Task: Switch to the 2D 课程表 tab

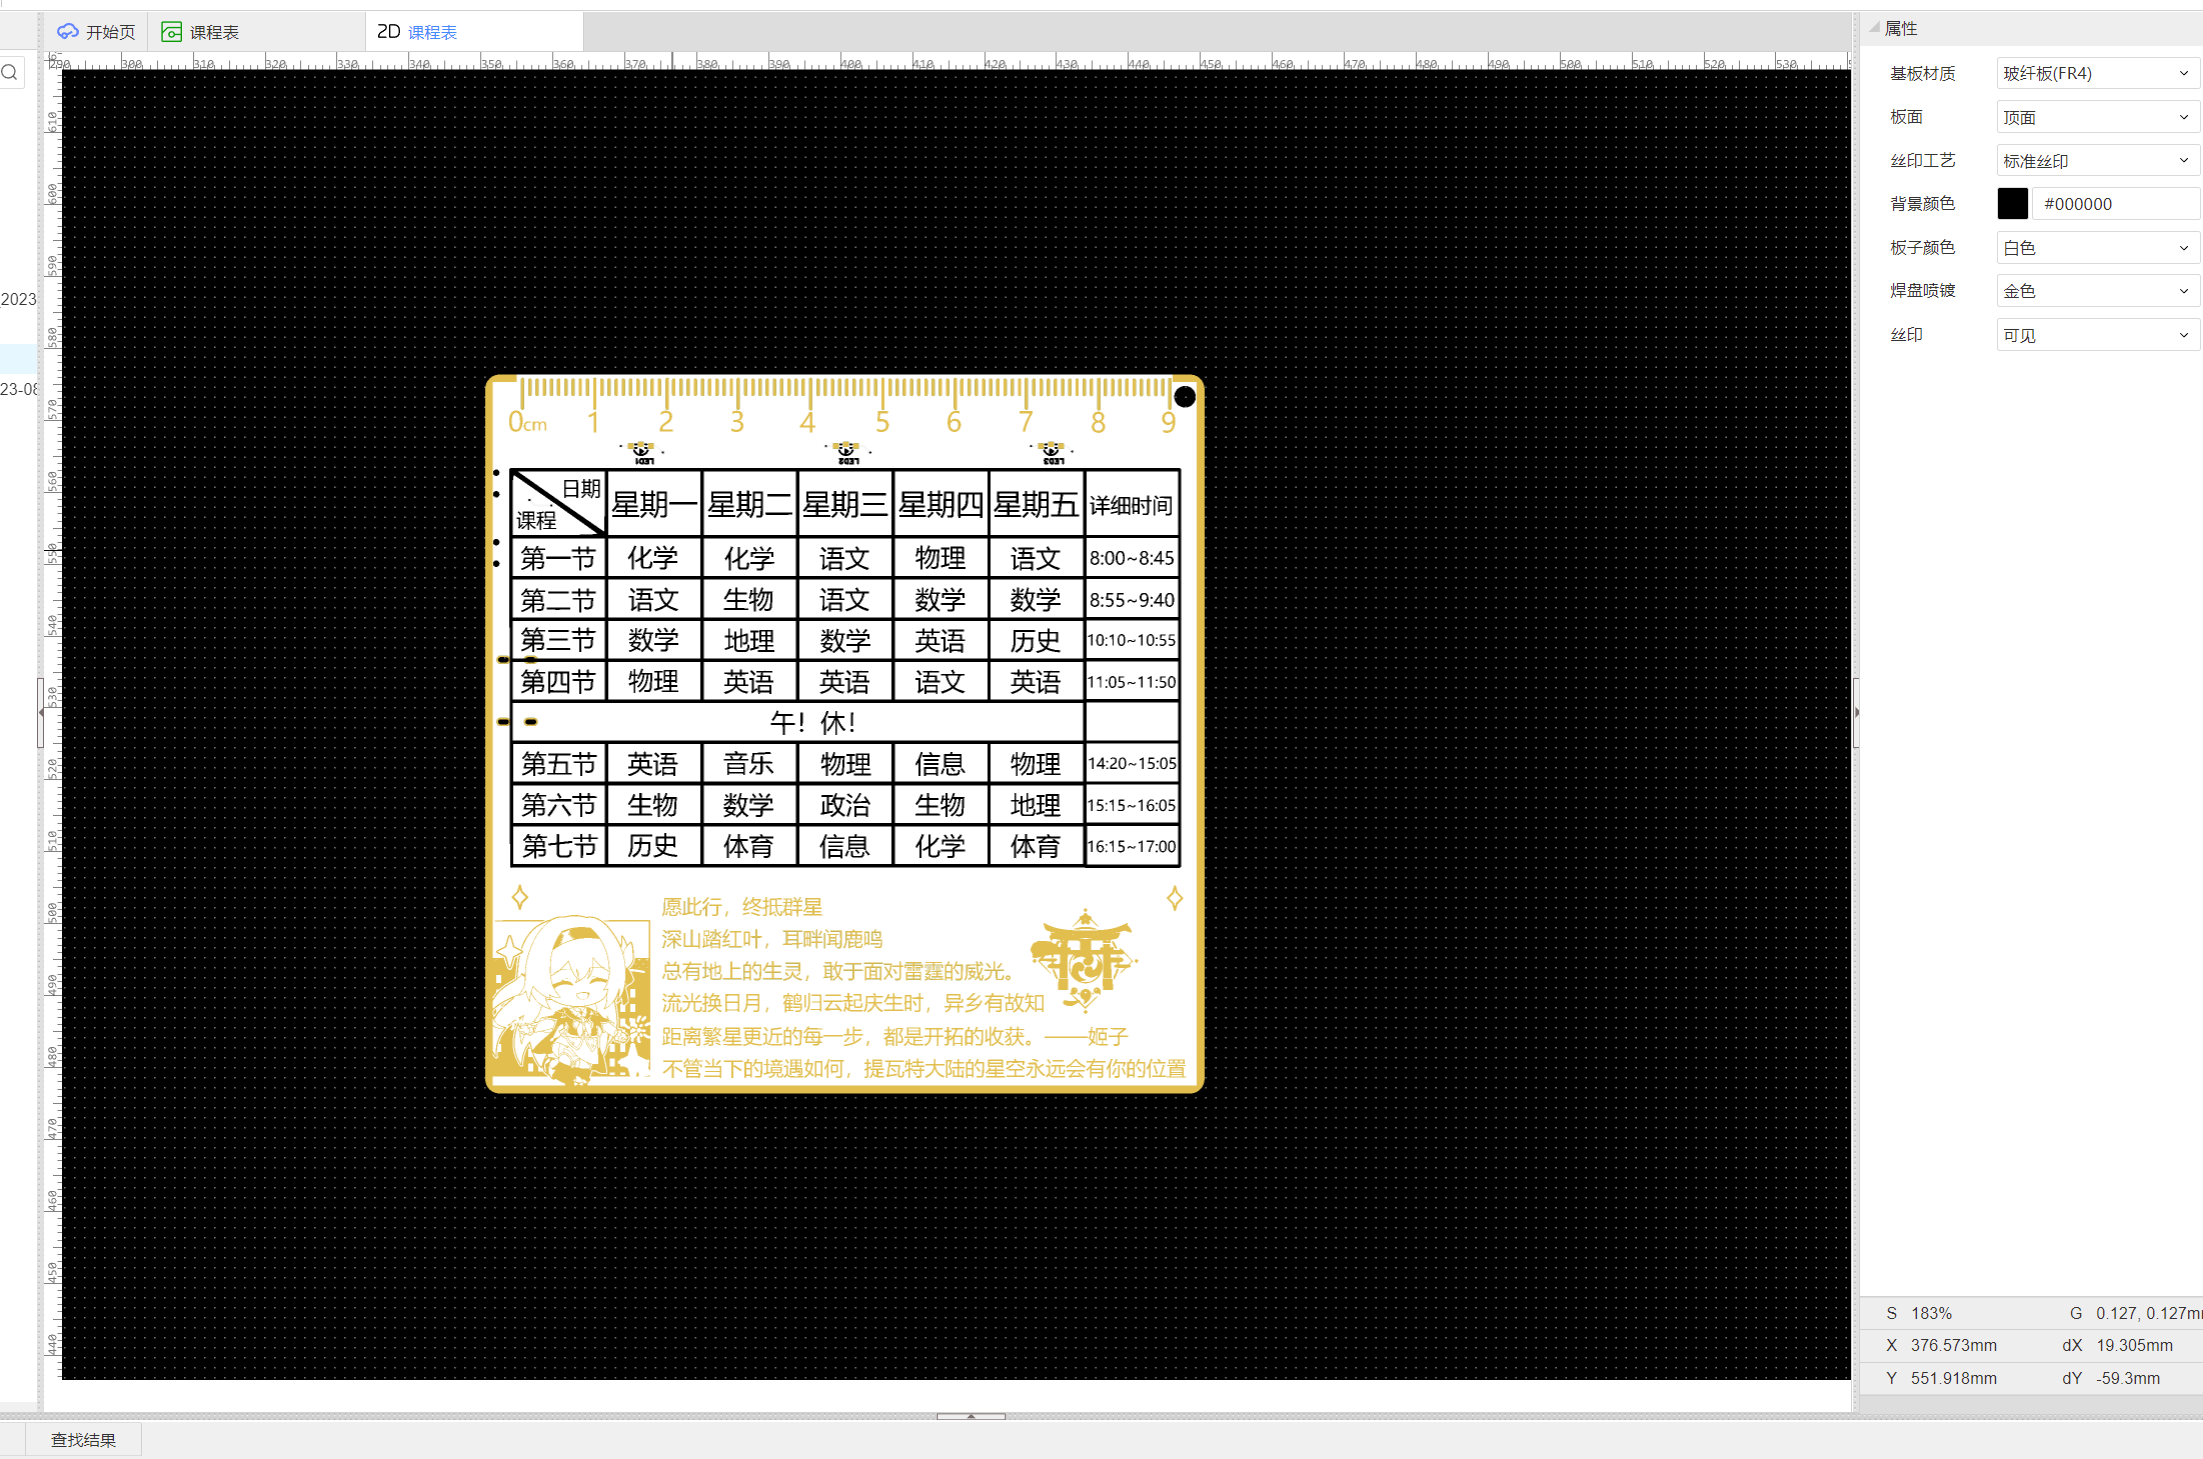Action: coord(417,32)
